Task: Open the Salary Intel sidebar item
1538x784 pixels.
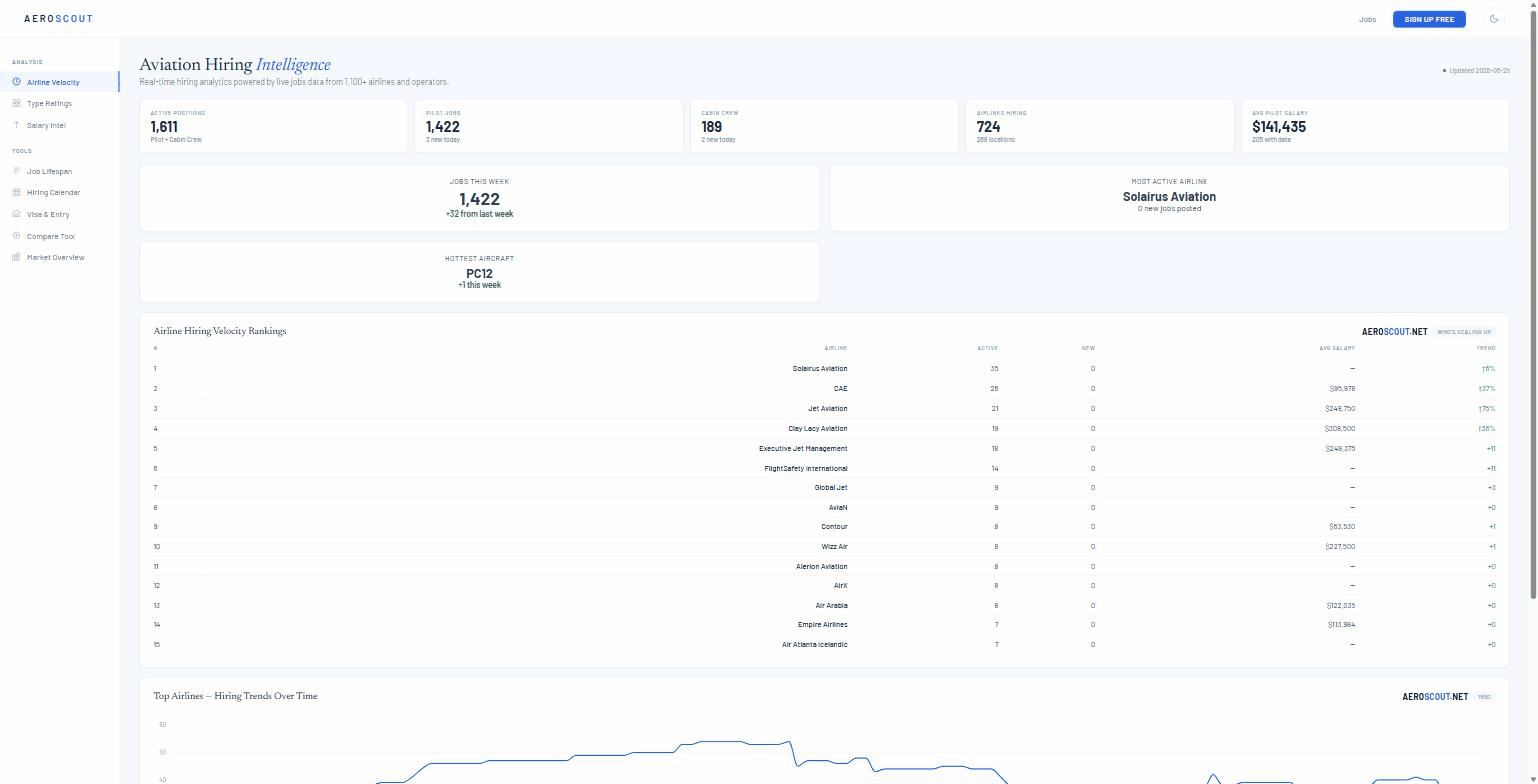Action: [60, 125]
